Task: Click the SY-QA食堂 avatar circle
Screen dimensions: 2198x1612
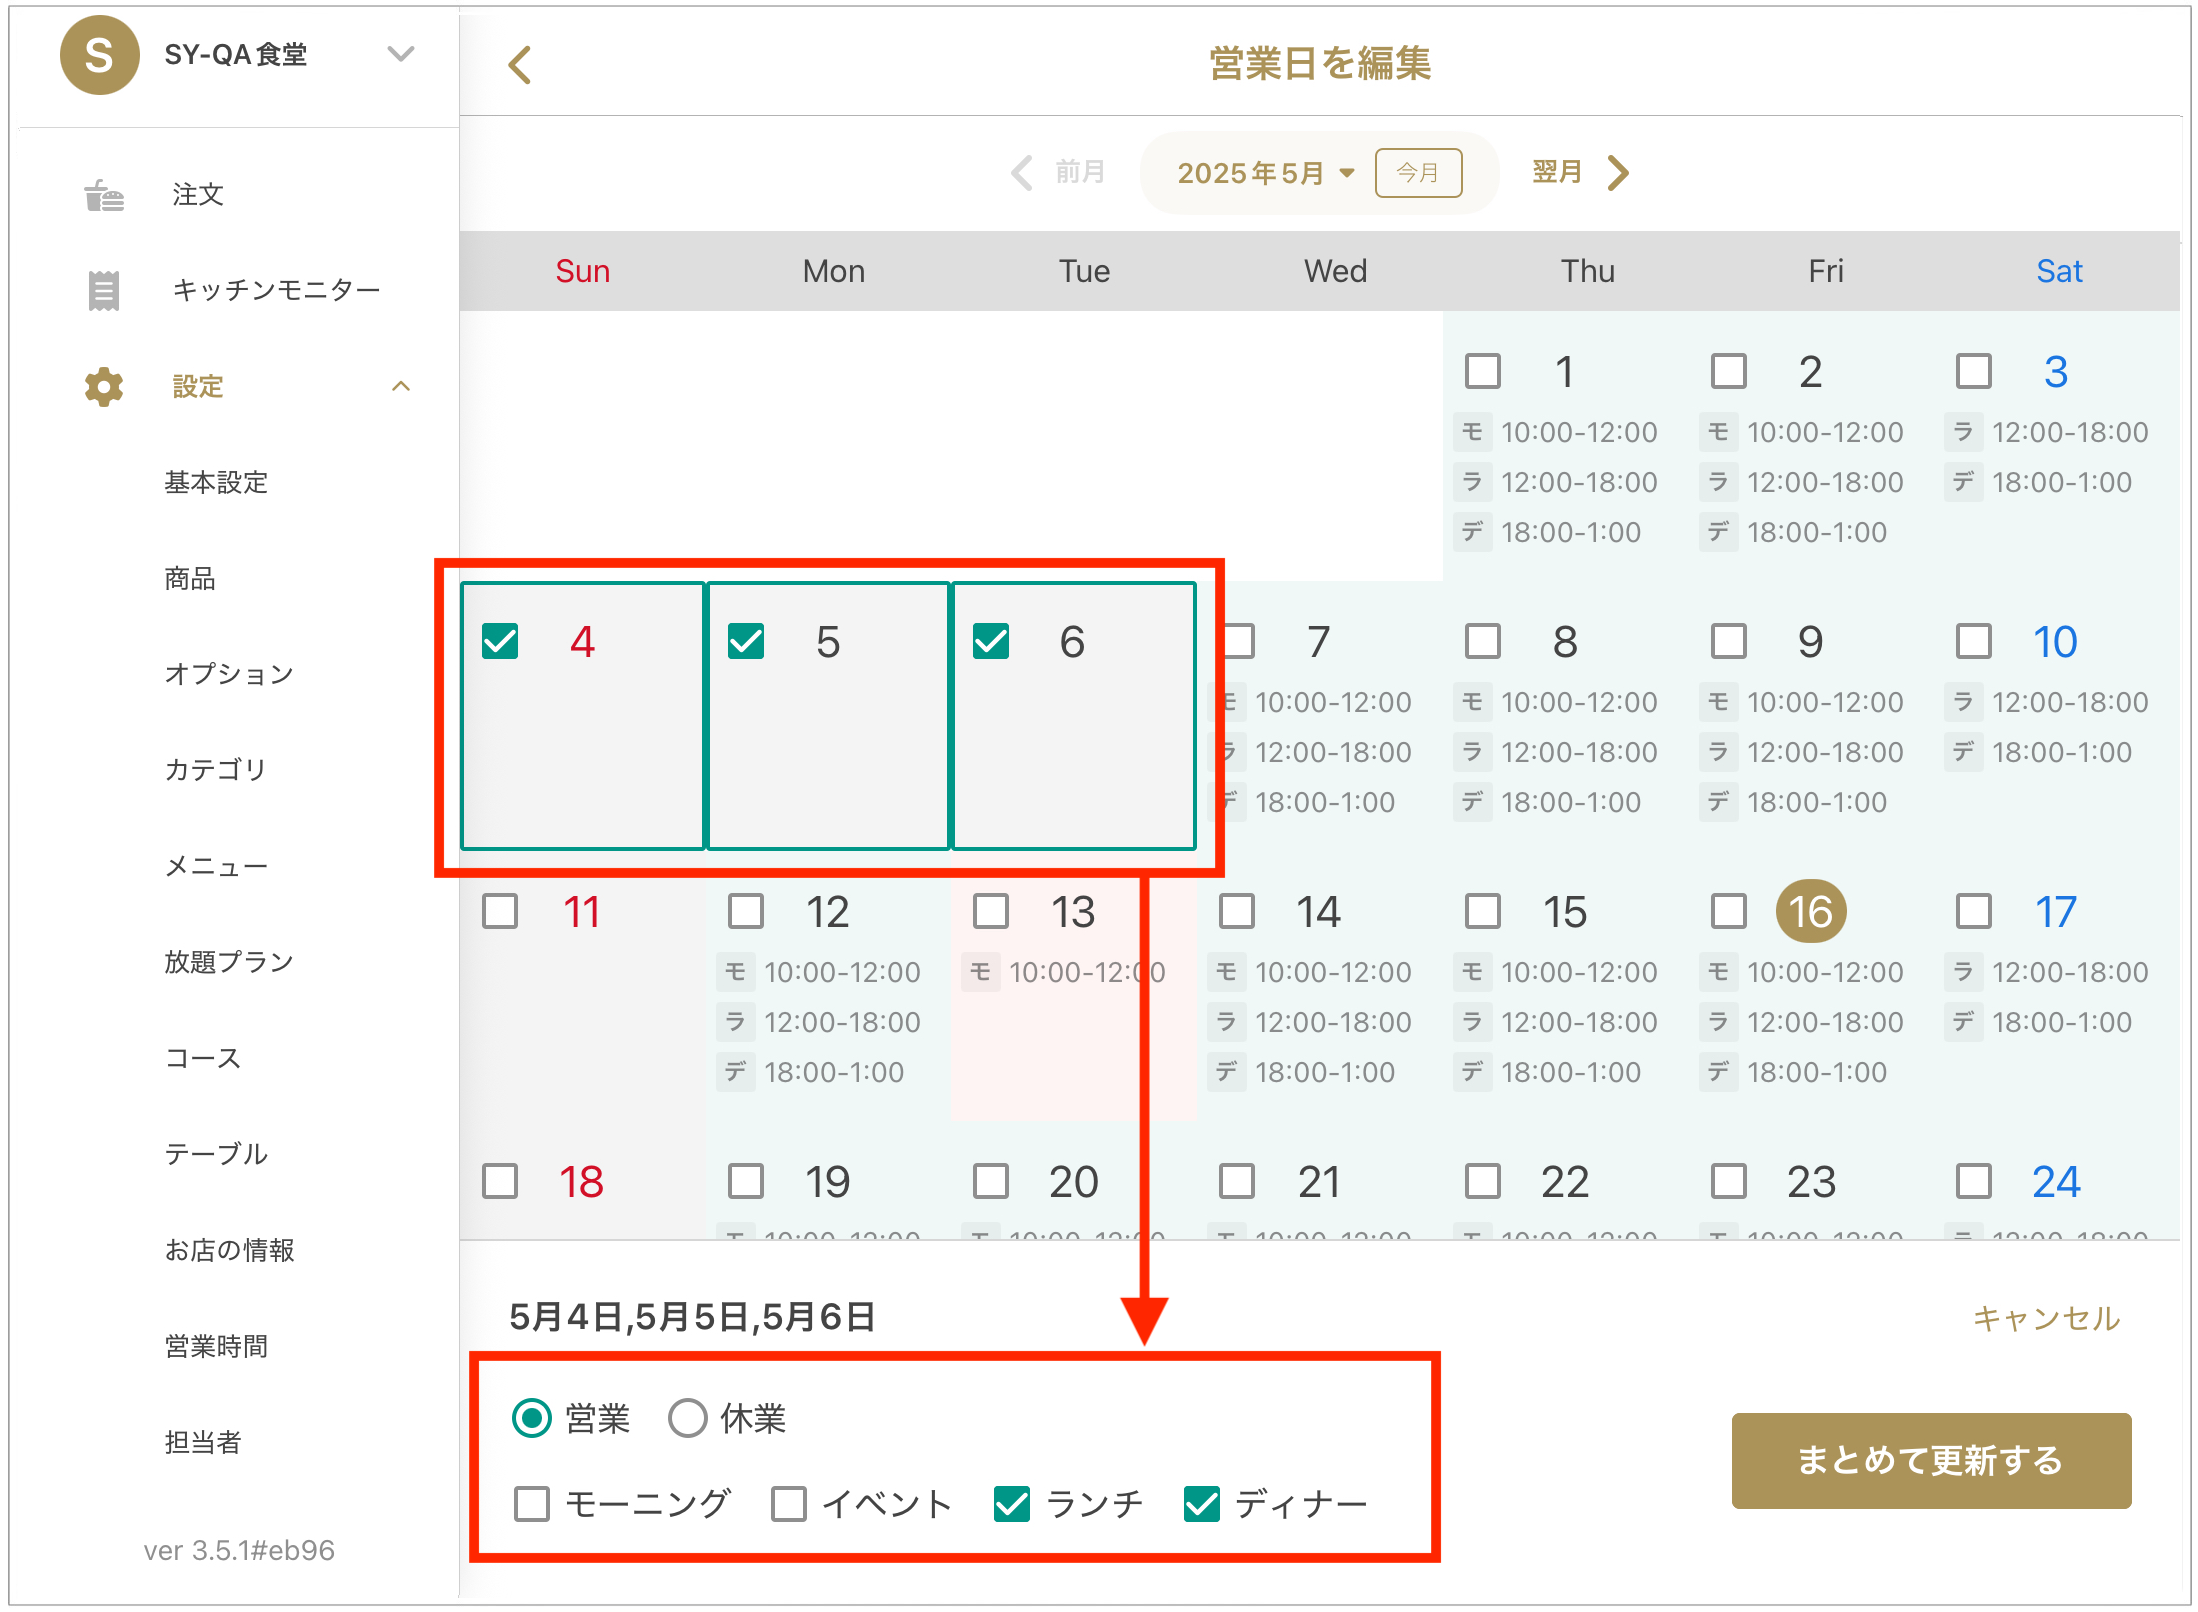Action: (x=99, y=55)
